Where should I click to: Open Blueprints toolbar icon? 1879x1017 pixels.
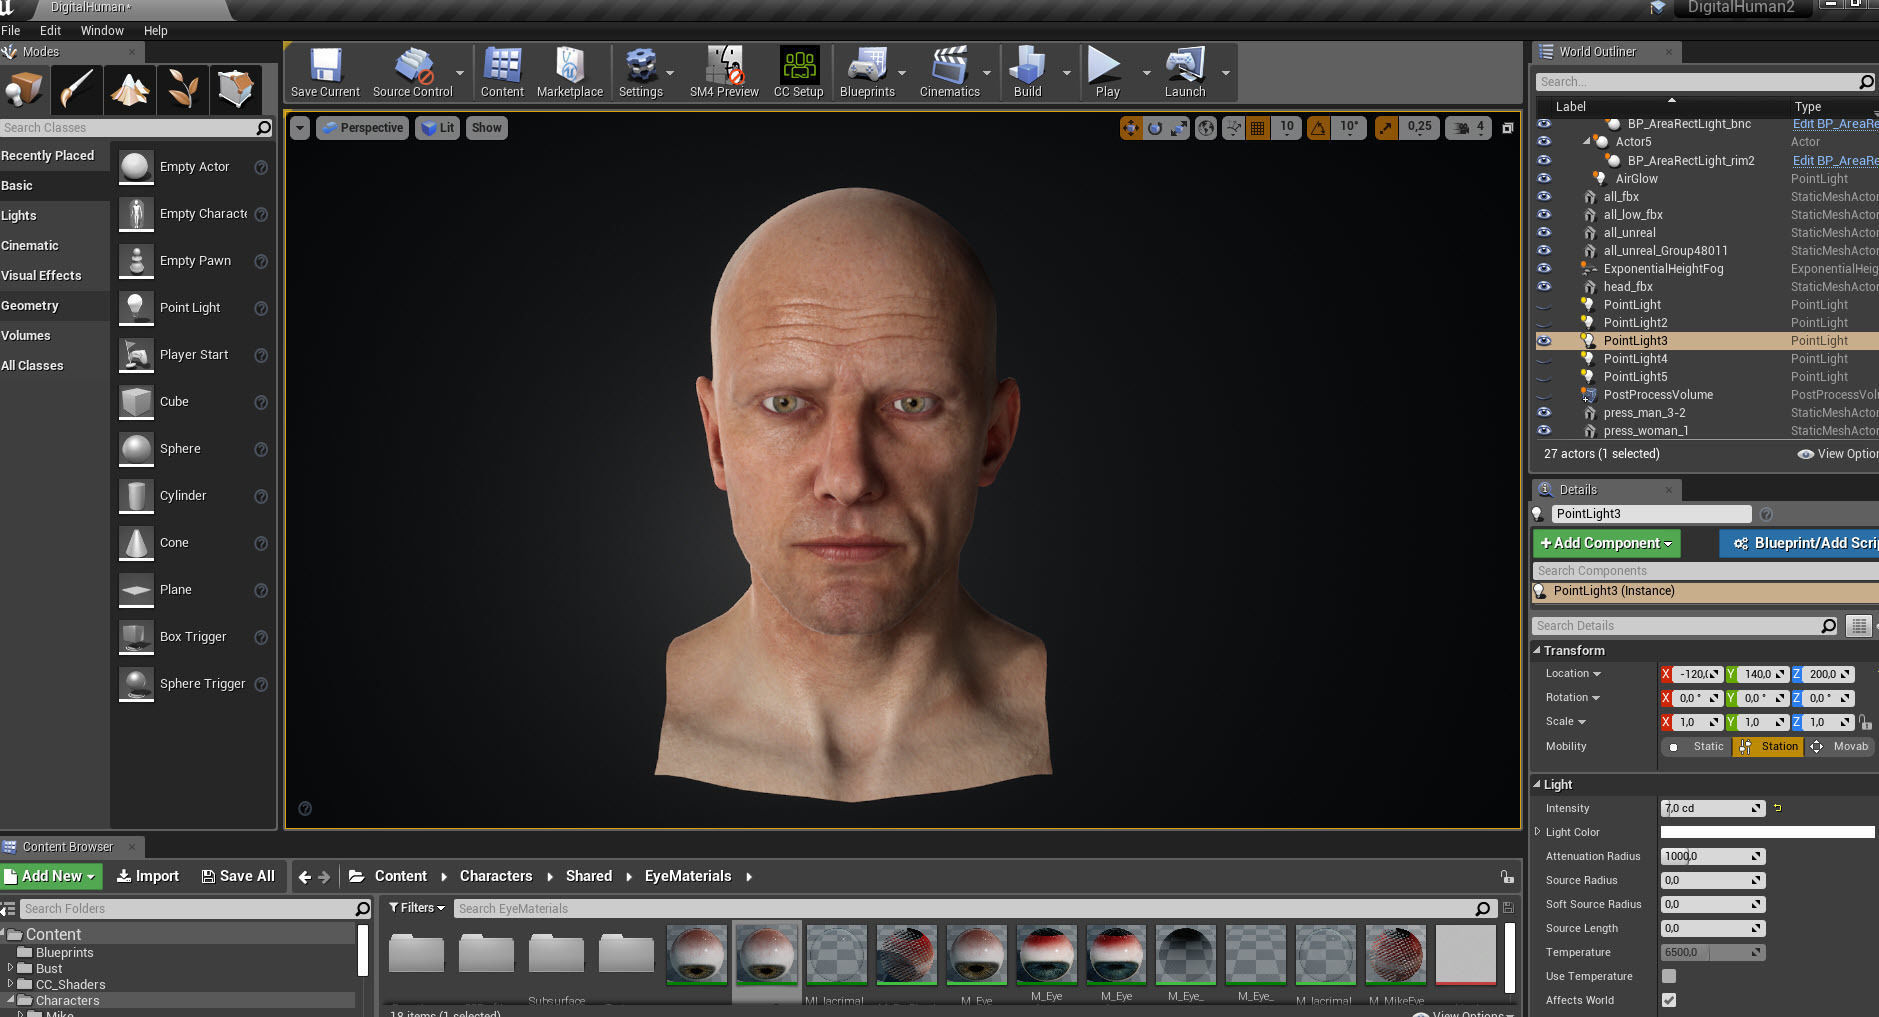(x=867, y=72)
